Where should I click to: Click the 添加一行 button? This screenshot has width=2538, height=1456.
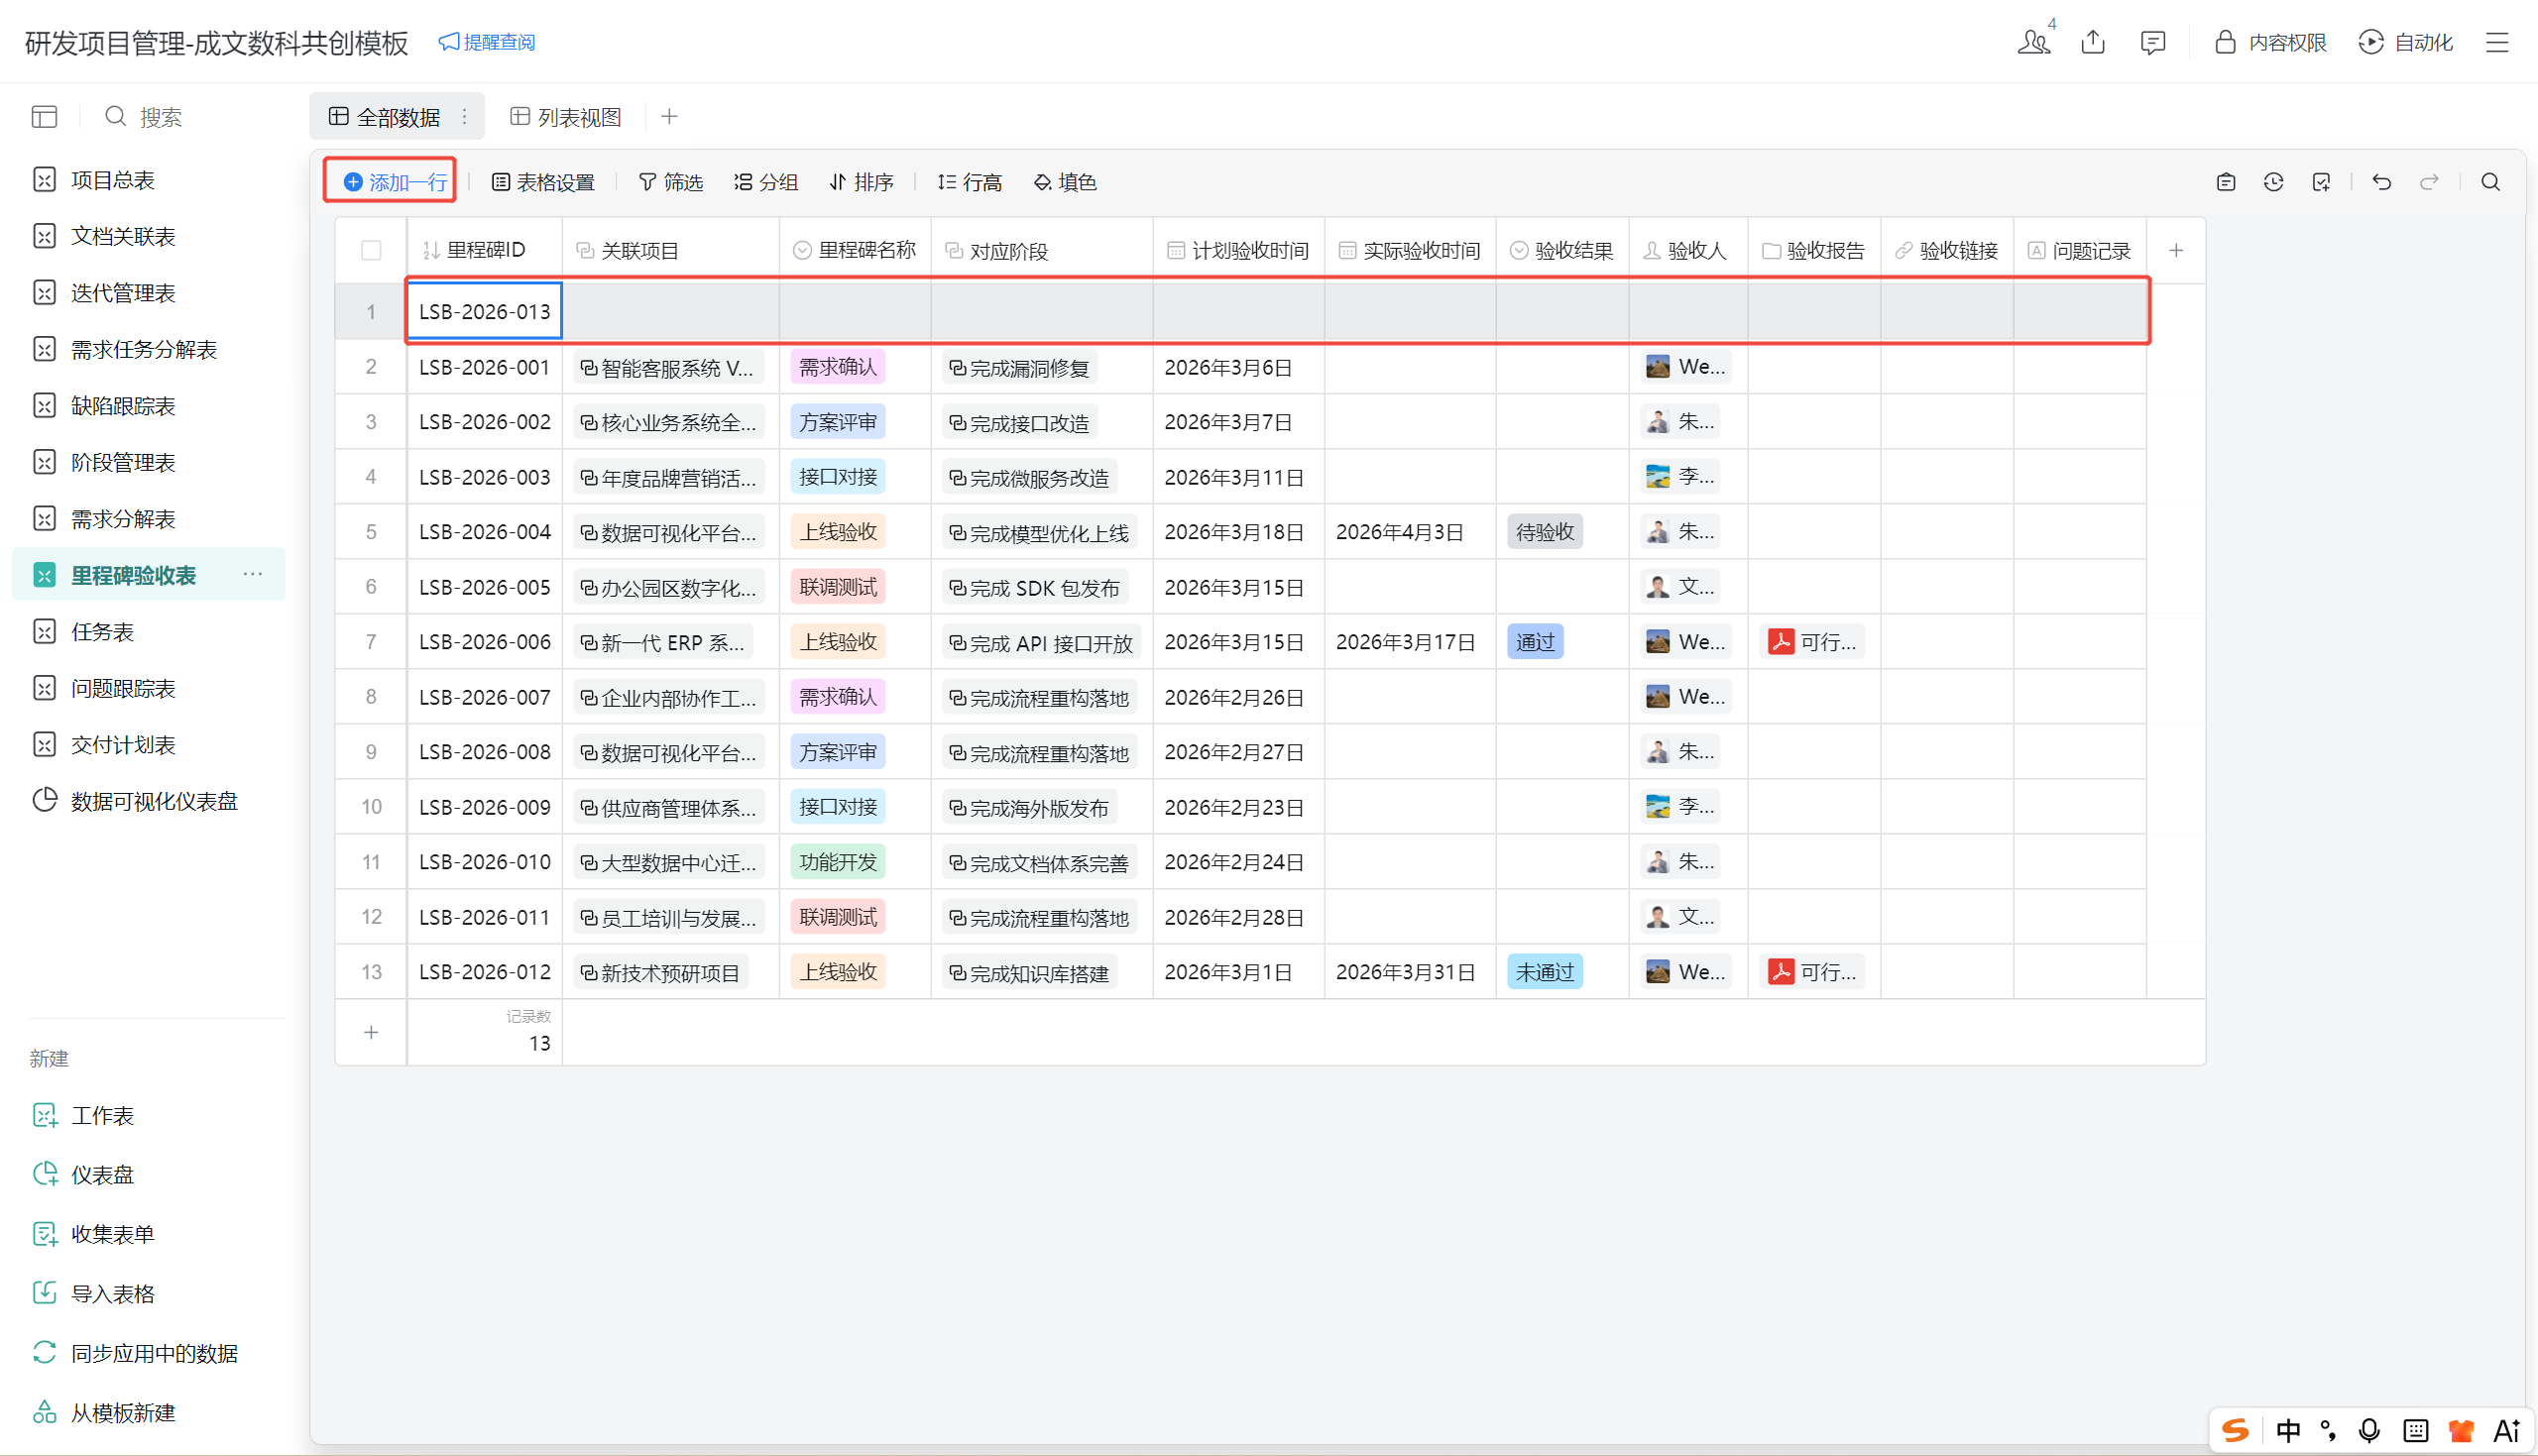(395, 182)
